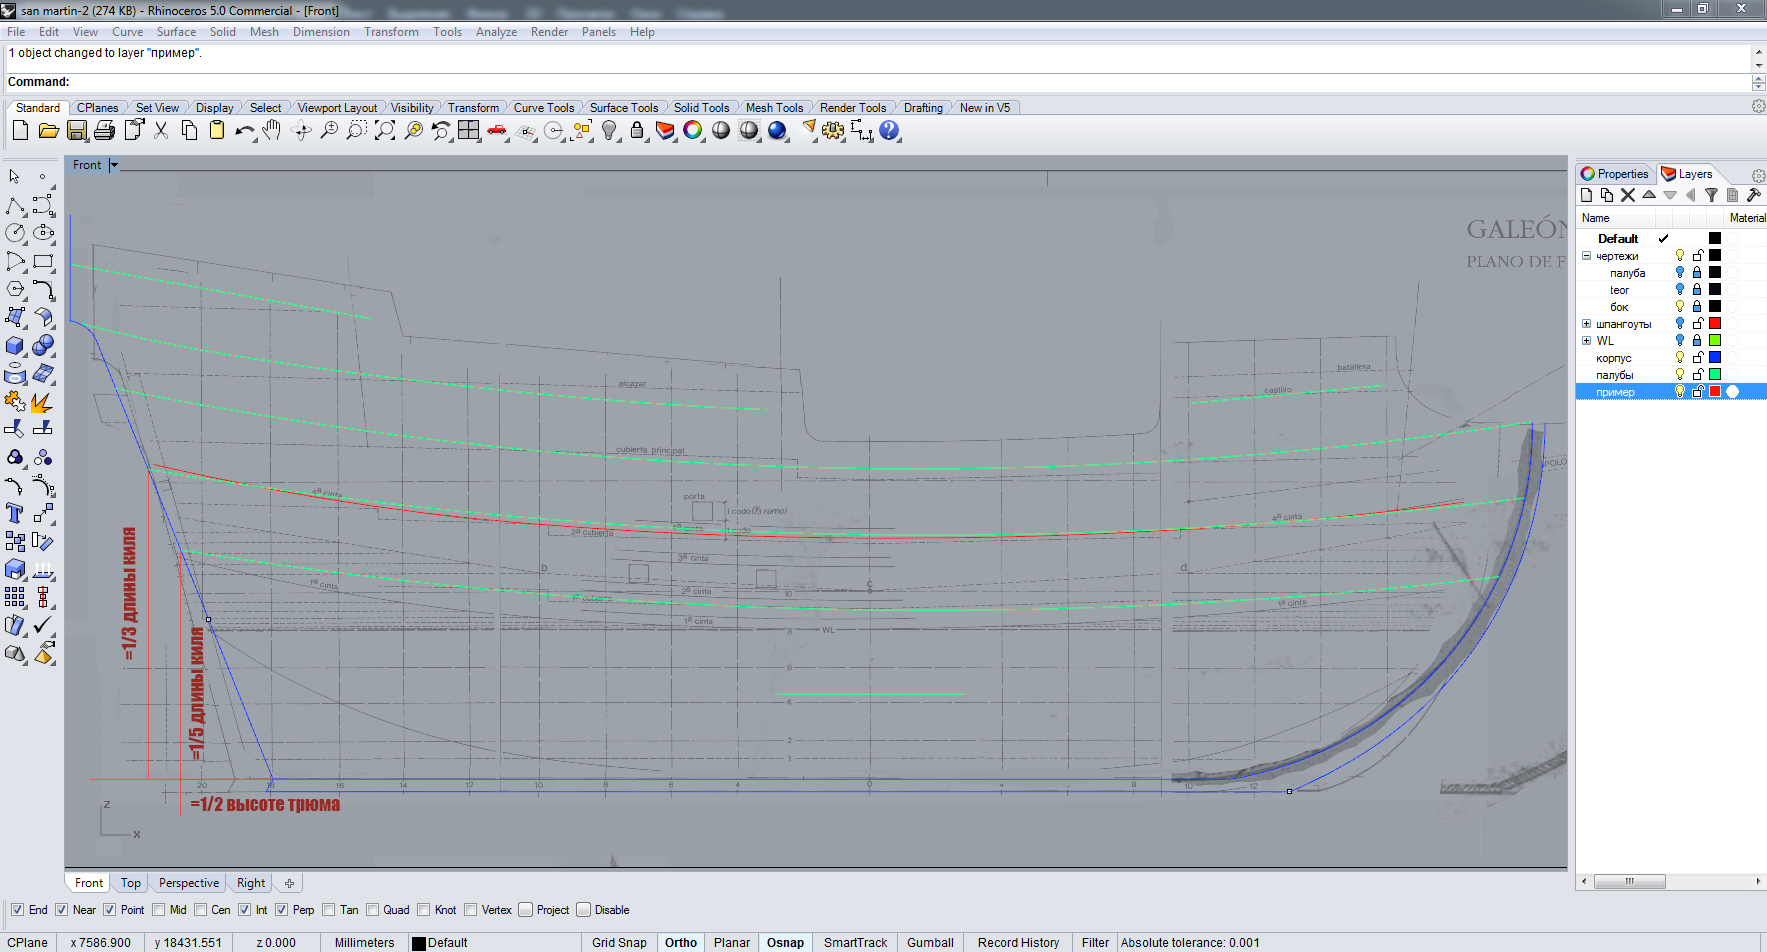
Task: Click the Text object tool icon
Action: click(x=15, y=514)
